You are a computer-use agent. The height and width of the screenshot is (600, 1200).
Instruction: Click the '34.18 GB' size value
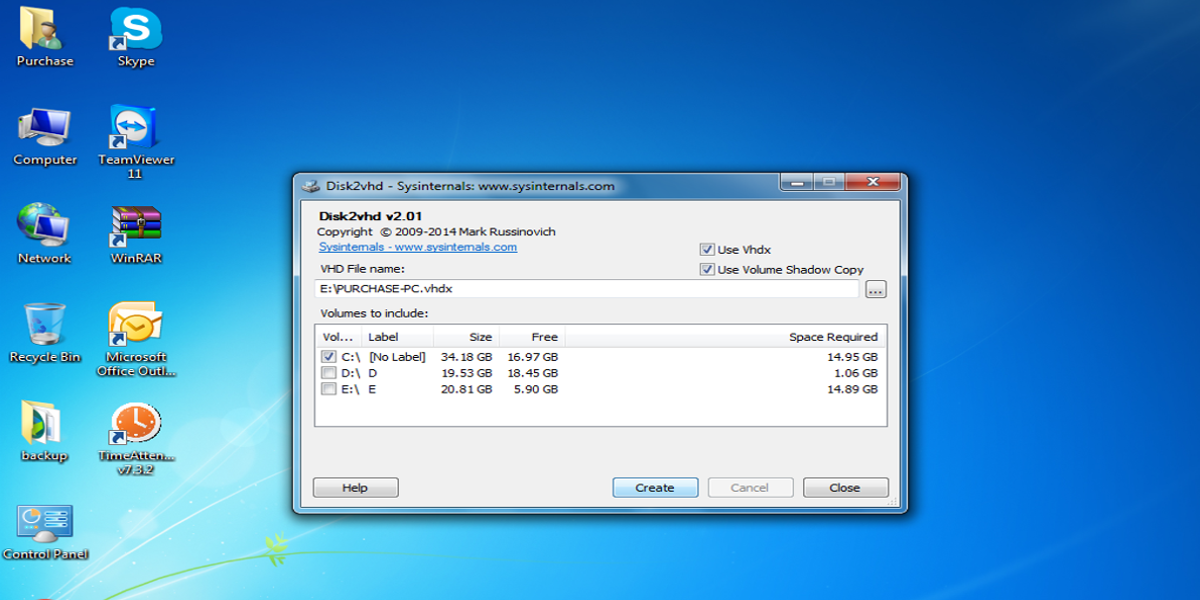466,357
